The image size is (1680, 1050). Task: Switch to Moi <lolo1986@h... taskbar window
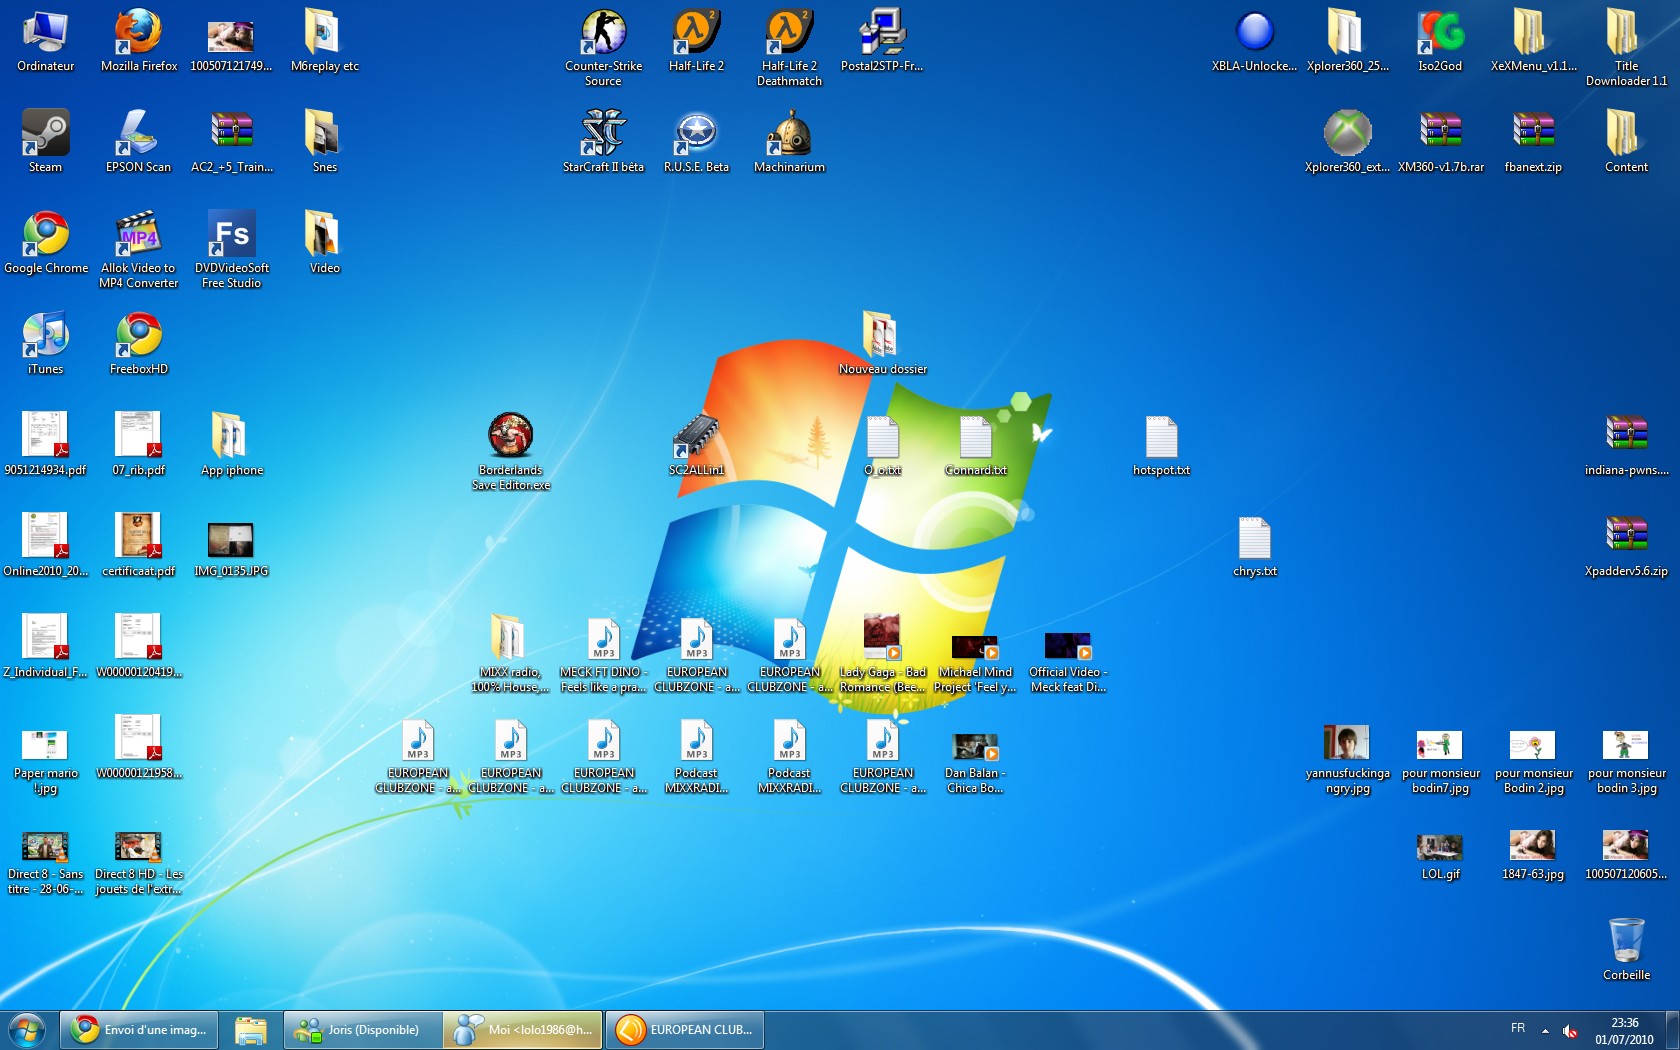(x=522, y=1030)
